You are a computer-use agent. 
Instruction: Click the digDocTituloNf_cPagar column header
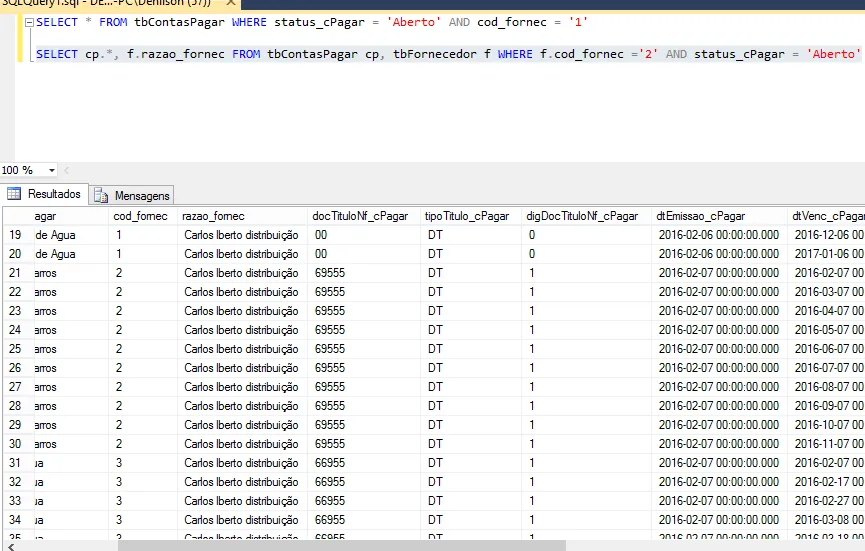[x=582, y=216]
